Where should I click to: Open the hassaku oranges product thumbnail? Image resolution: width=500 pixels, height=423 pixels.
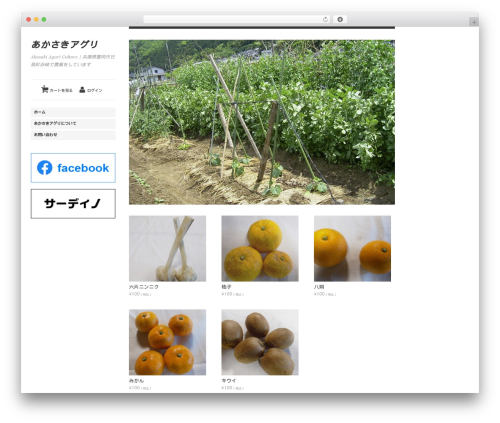click(x=352, y=248)
